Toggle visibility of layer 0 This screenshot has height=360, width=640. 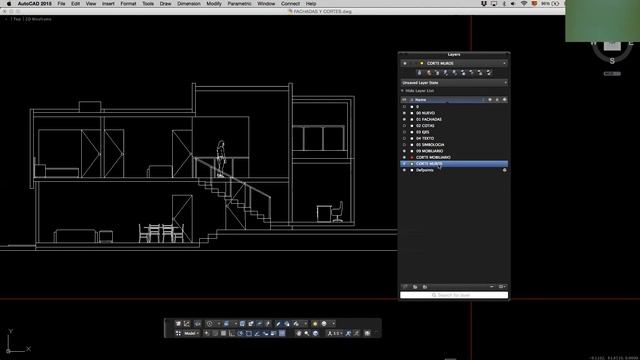(404, 107)
